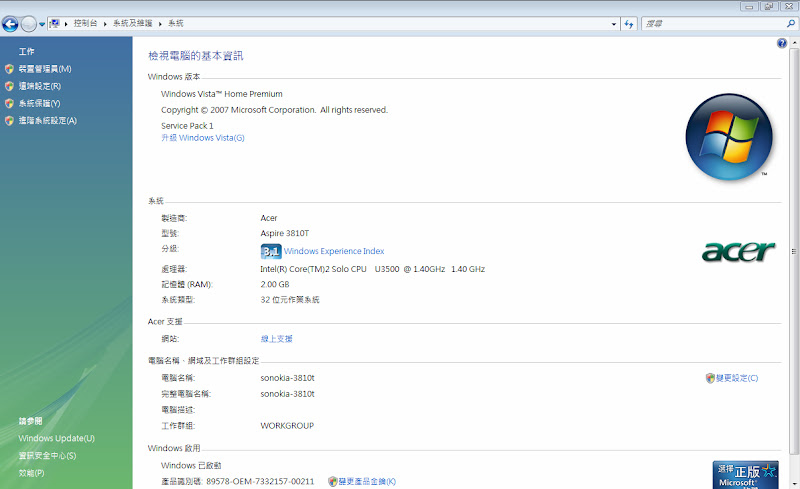Click the window maximize button

click(768, 7)
